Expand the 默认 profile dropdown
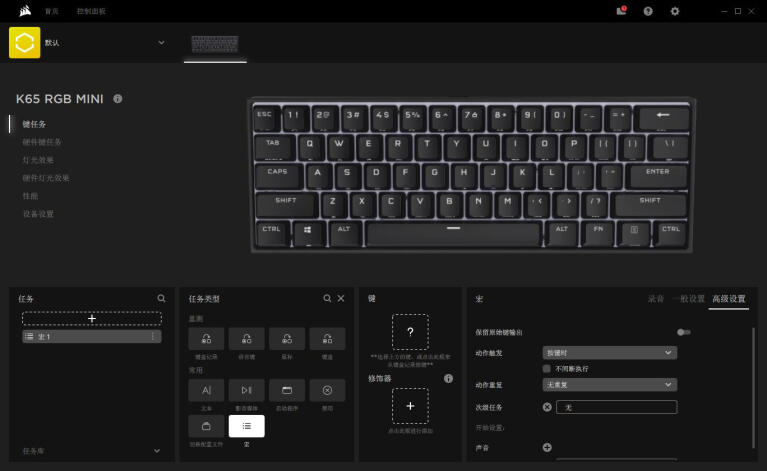The image size is (767, 471). point(161,43)
